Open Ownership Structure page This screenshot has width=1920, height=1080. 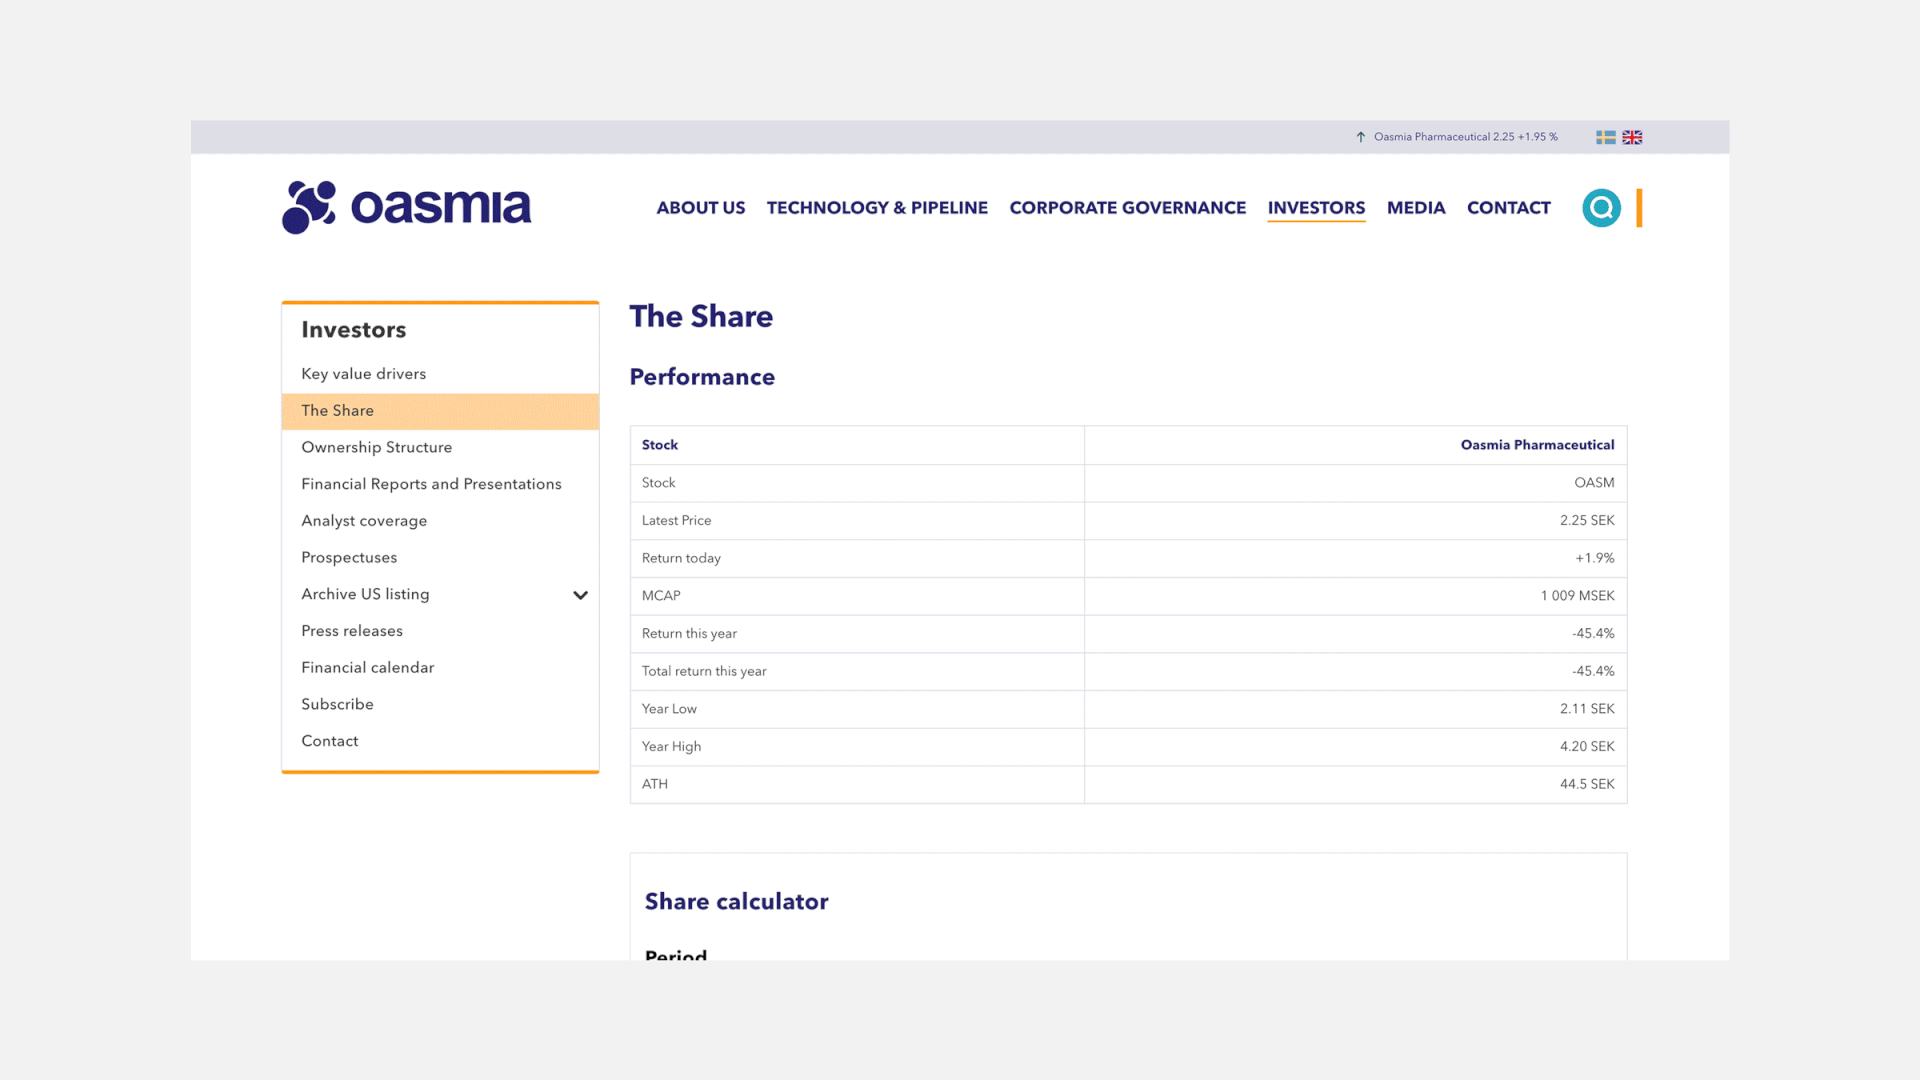coord(376,447)
